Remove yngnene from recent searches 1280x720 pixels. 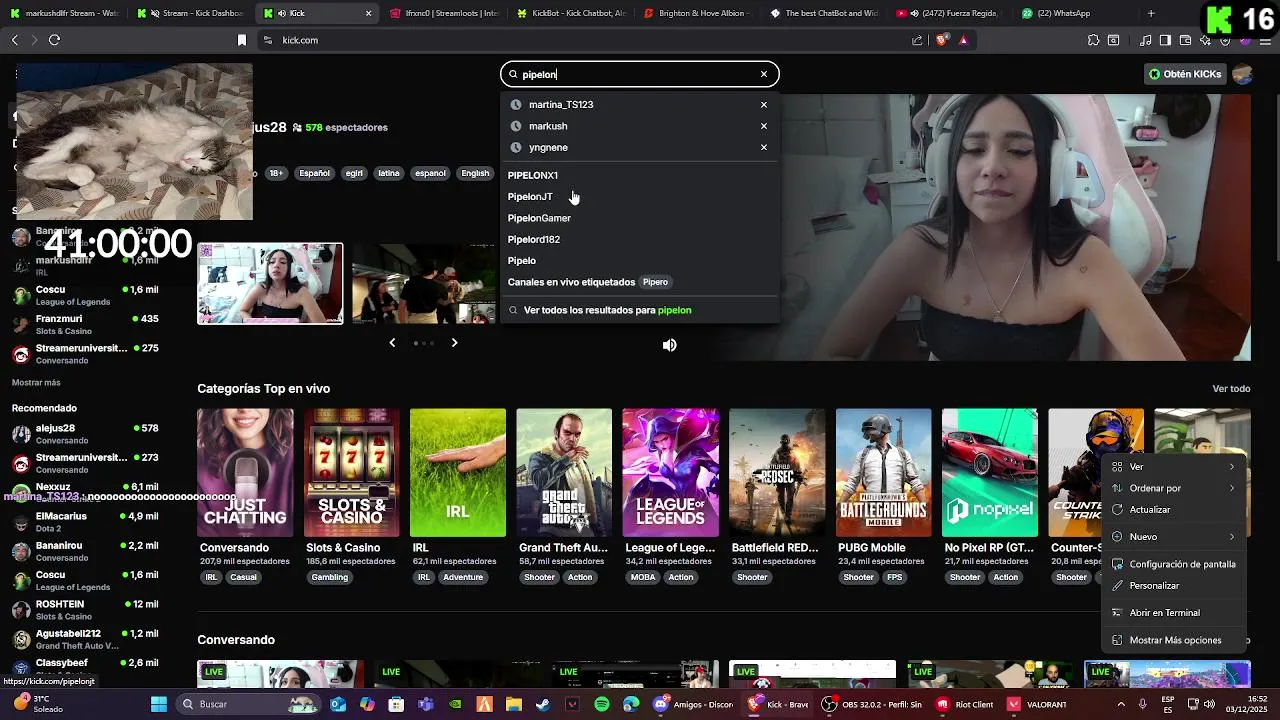tap(764, 147)
